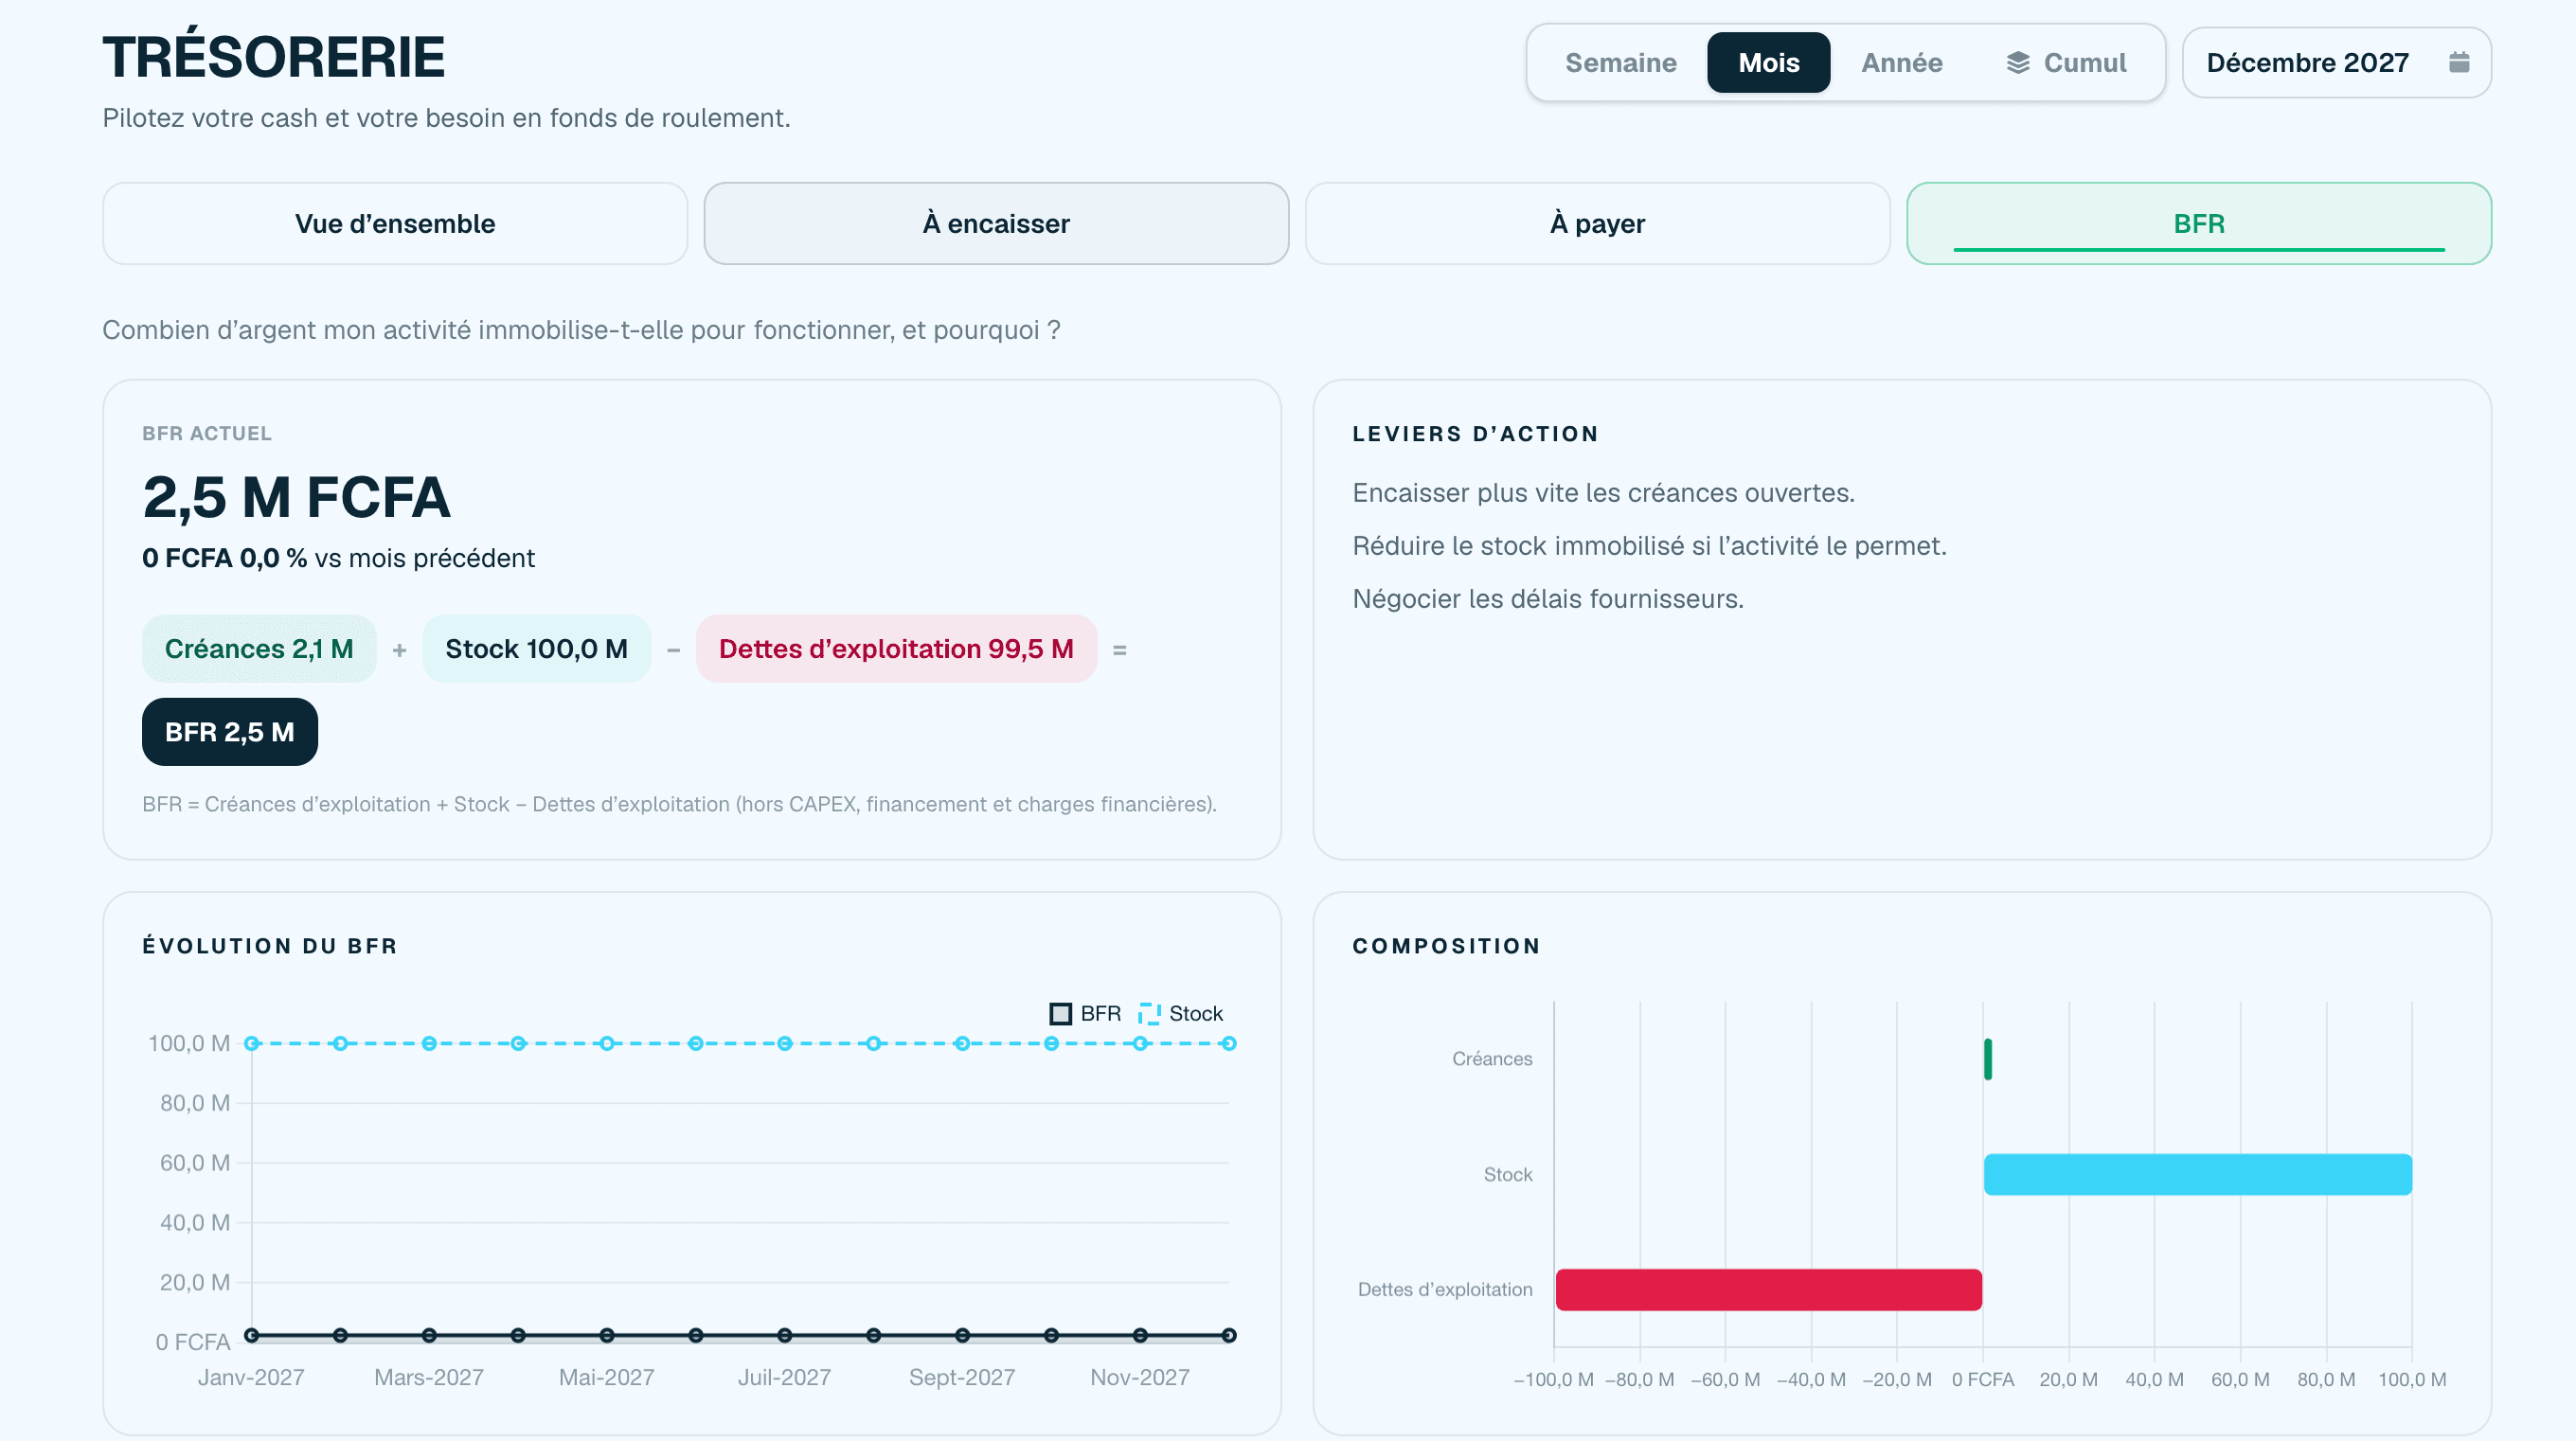The image size is (2576, 1441).
Task: Click the BFR formula footnote text
Action: coord(679,804)
